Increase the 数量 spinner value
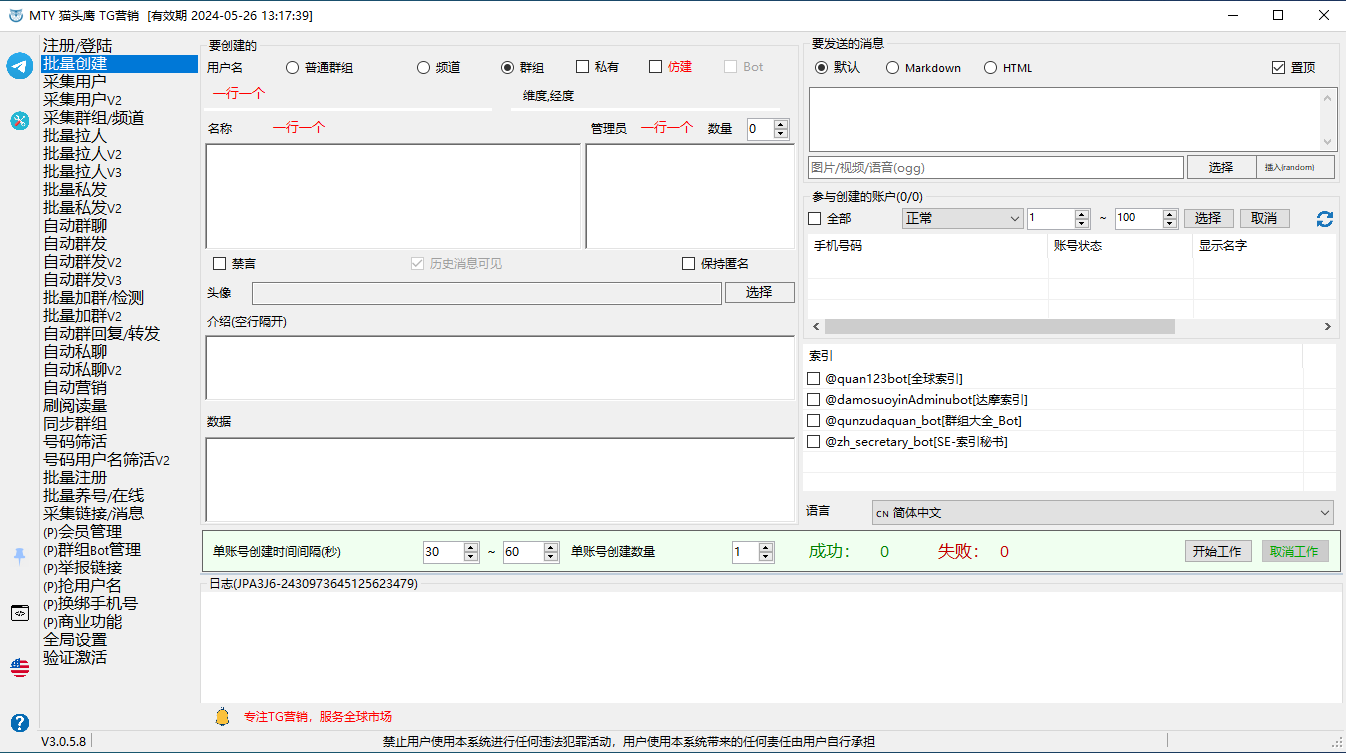The image size is (1346, 753). (781, 124)
